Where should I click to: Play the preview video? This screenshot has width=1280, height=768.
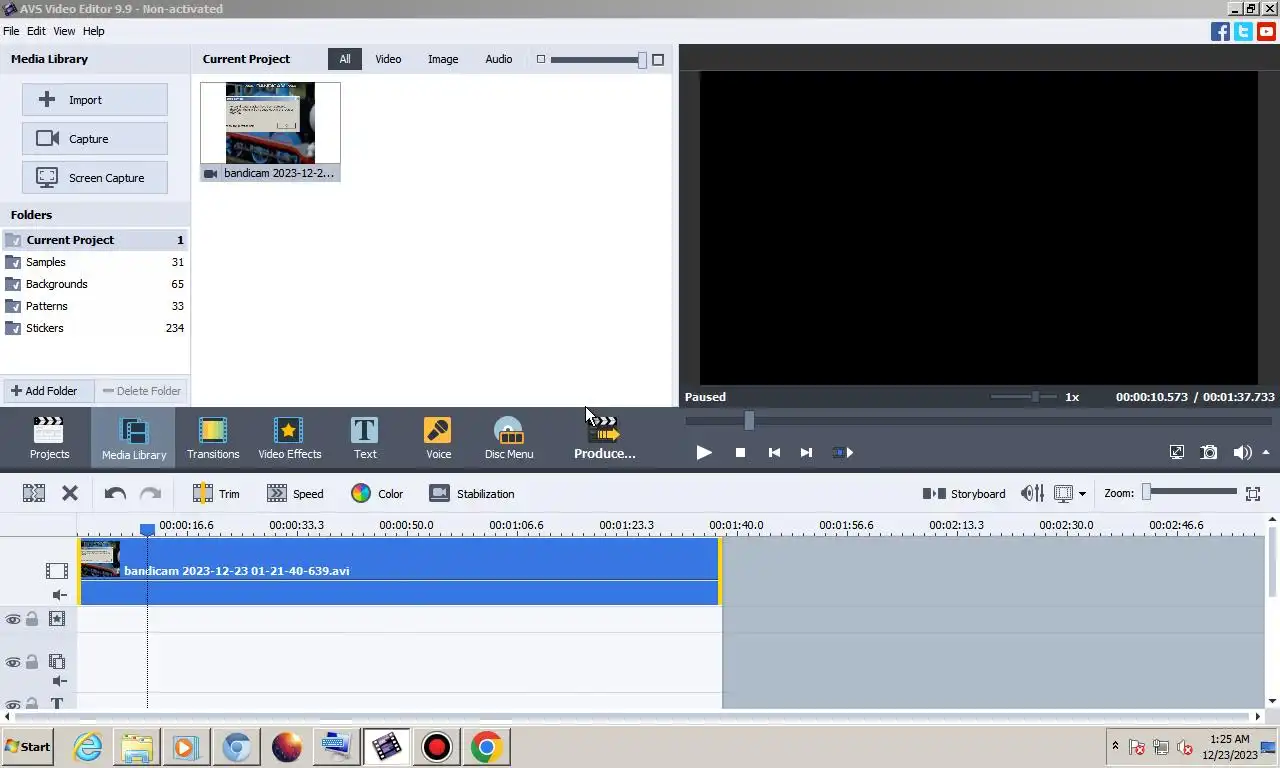(704, 452)
